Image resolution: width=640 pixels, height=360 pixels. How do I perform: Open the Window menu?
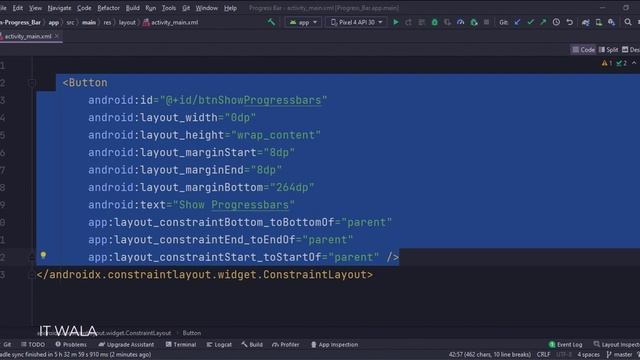pos(207,8)
